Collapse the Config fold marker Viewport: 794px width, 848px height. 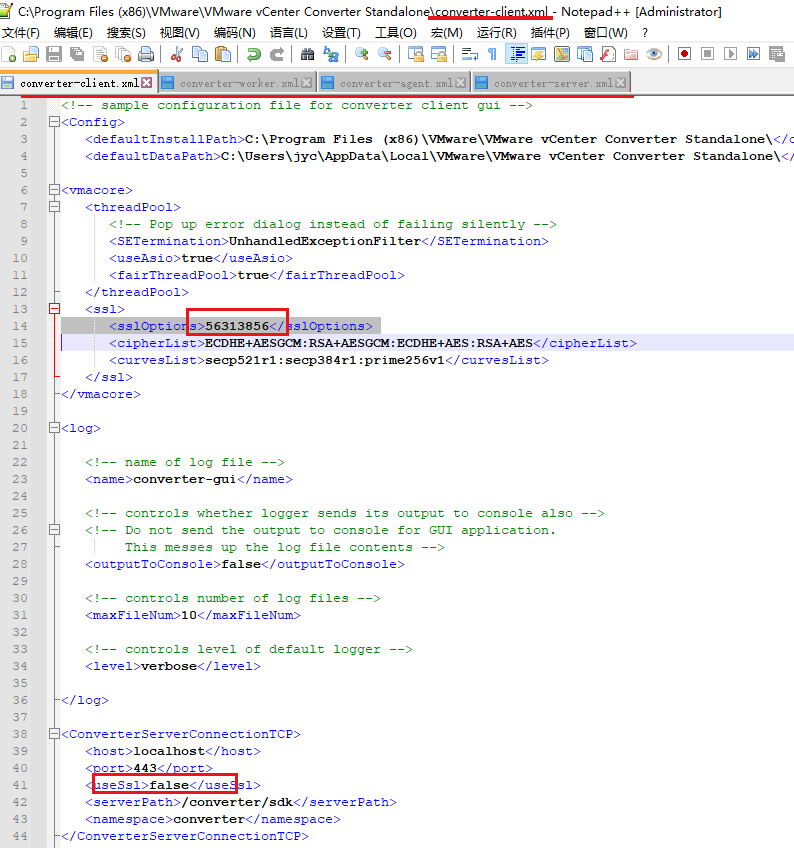tap(54, 122)
